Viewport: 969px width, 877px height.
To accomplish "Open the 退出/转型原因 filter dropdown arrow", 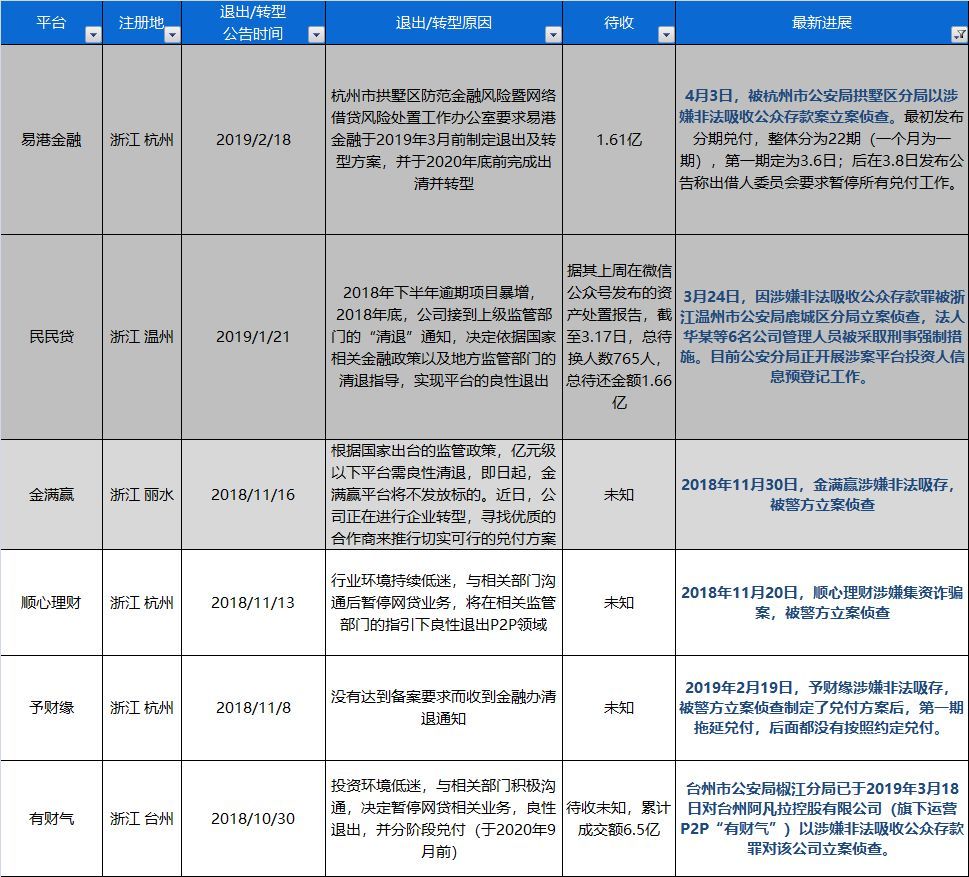I will pyautogui.click(x=553, y=35).
